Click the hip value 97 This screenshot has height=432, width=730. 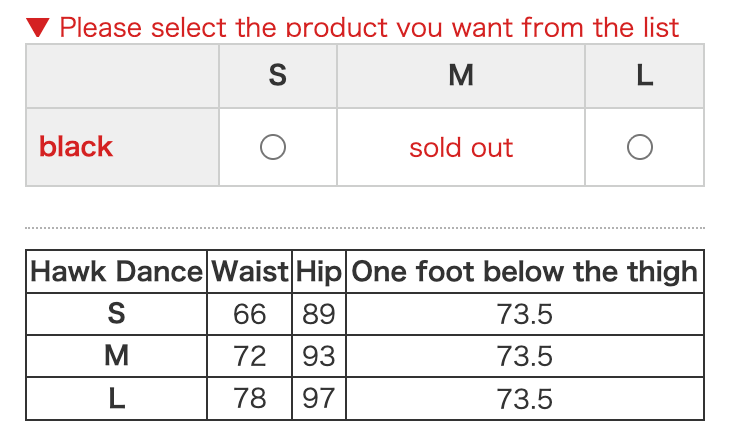[x=319, y=399]
